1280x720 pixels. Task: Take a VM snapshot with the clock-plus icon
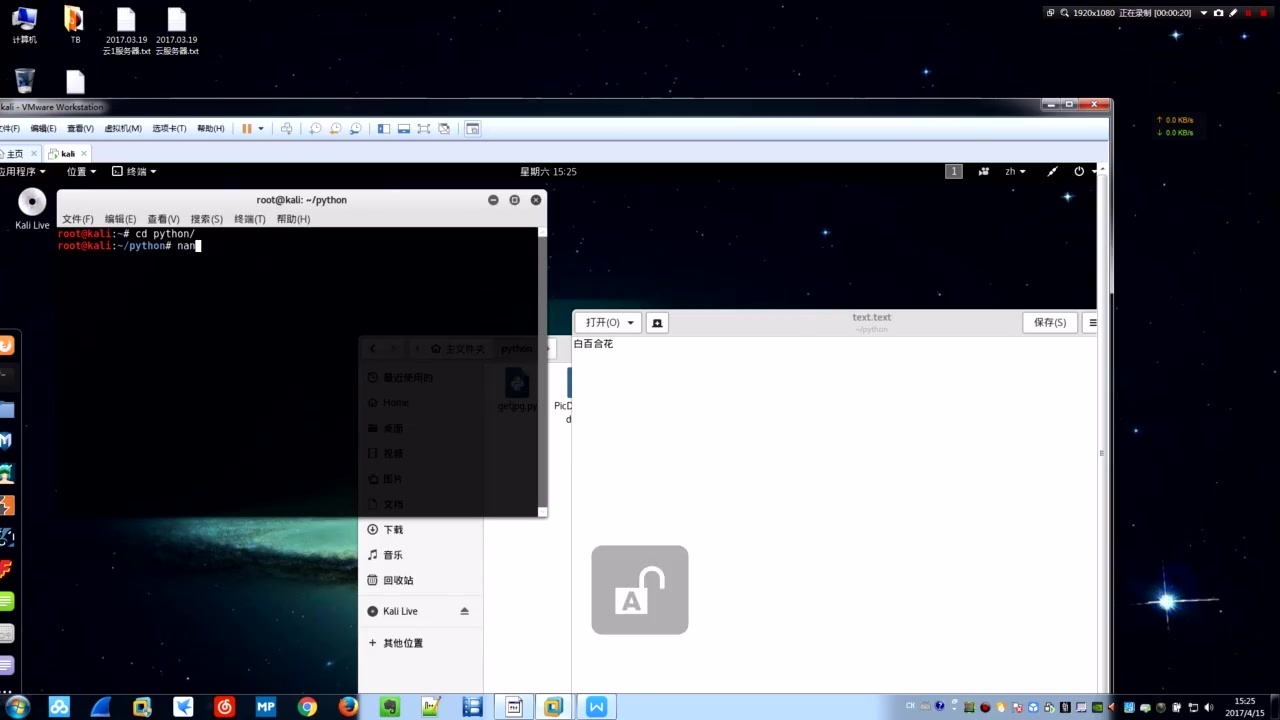pos(315,128)
